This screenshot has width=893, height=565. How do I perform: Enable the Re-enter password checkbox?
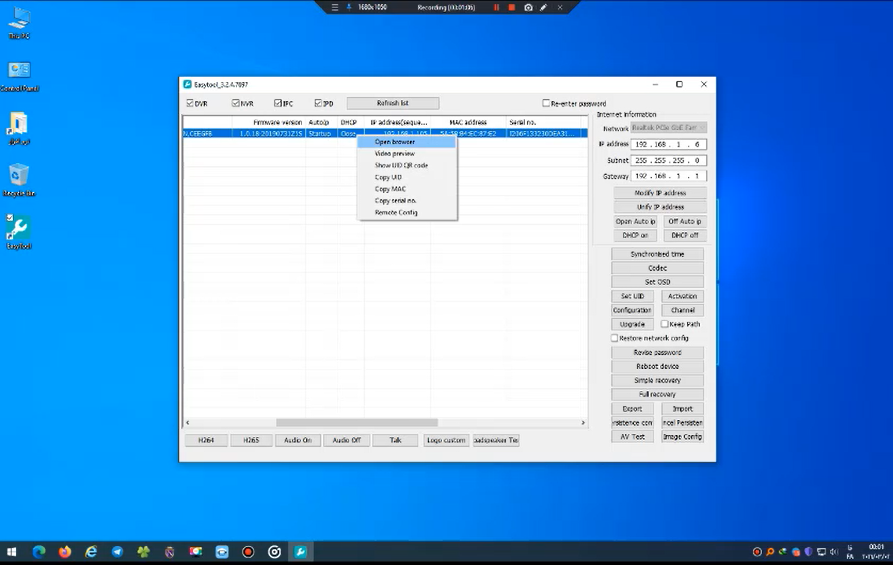tap(546, 103)
